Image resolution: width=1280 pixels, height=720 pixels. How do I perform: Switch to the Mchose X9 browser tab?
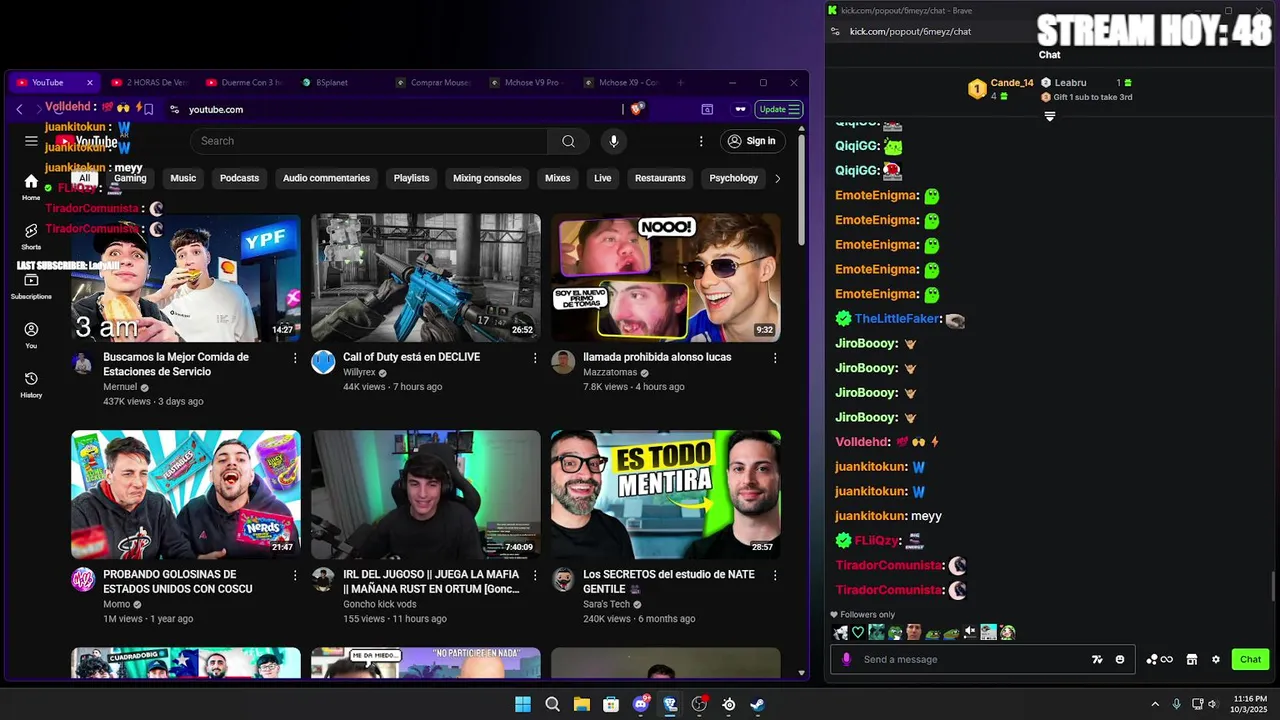coord(621,82)
